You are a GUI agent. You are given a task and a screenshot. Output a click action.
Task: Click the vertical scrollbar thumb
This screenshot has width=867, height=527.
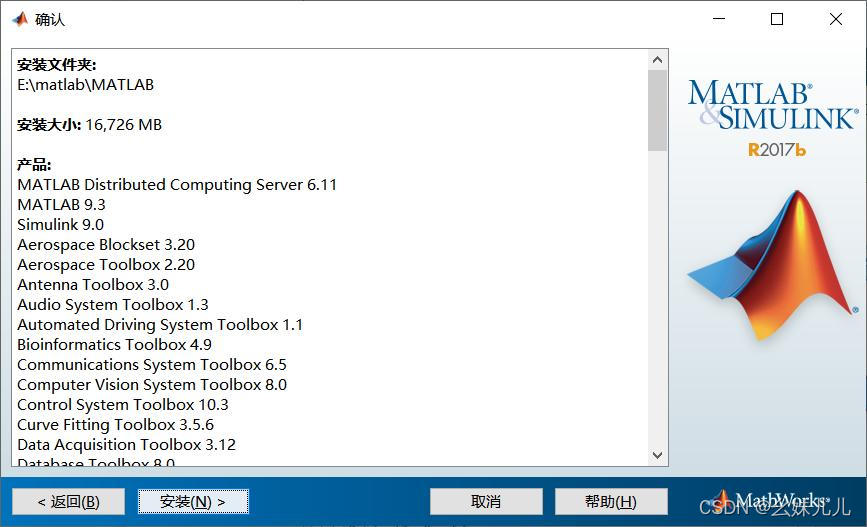pos(657,110)
